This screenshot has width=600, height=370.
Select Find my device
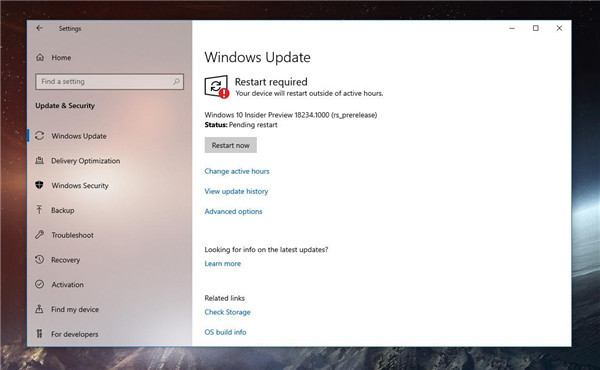75,309
